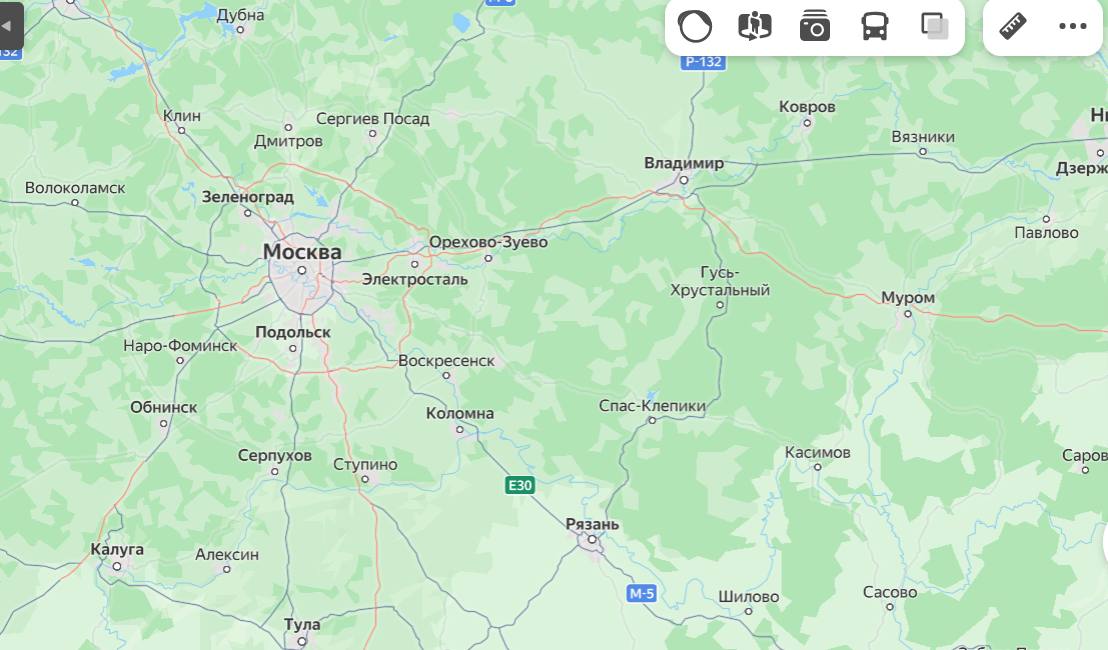
Task: Select the Москва city label
Action: (302, 252)
